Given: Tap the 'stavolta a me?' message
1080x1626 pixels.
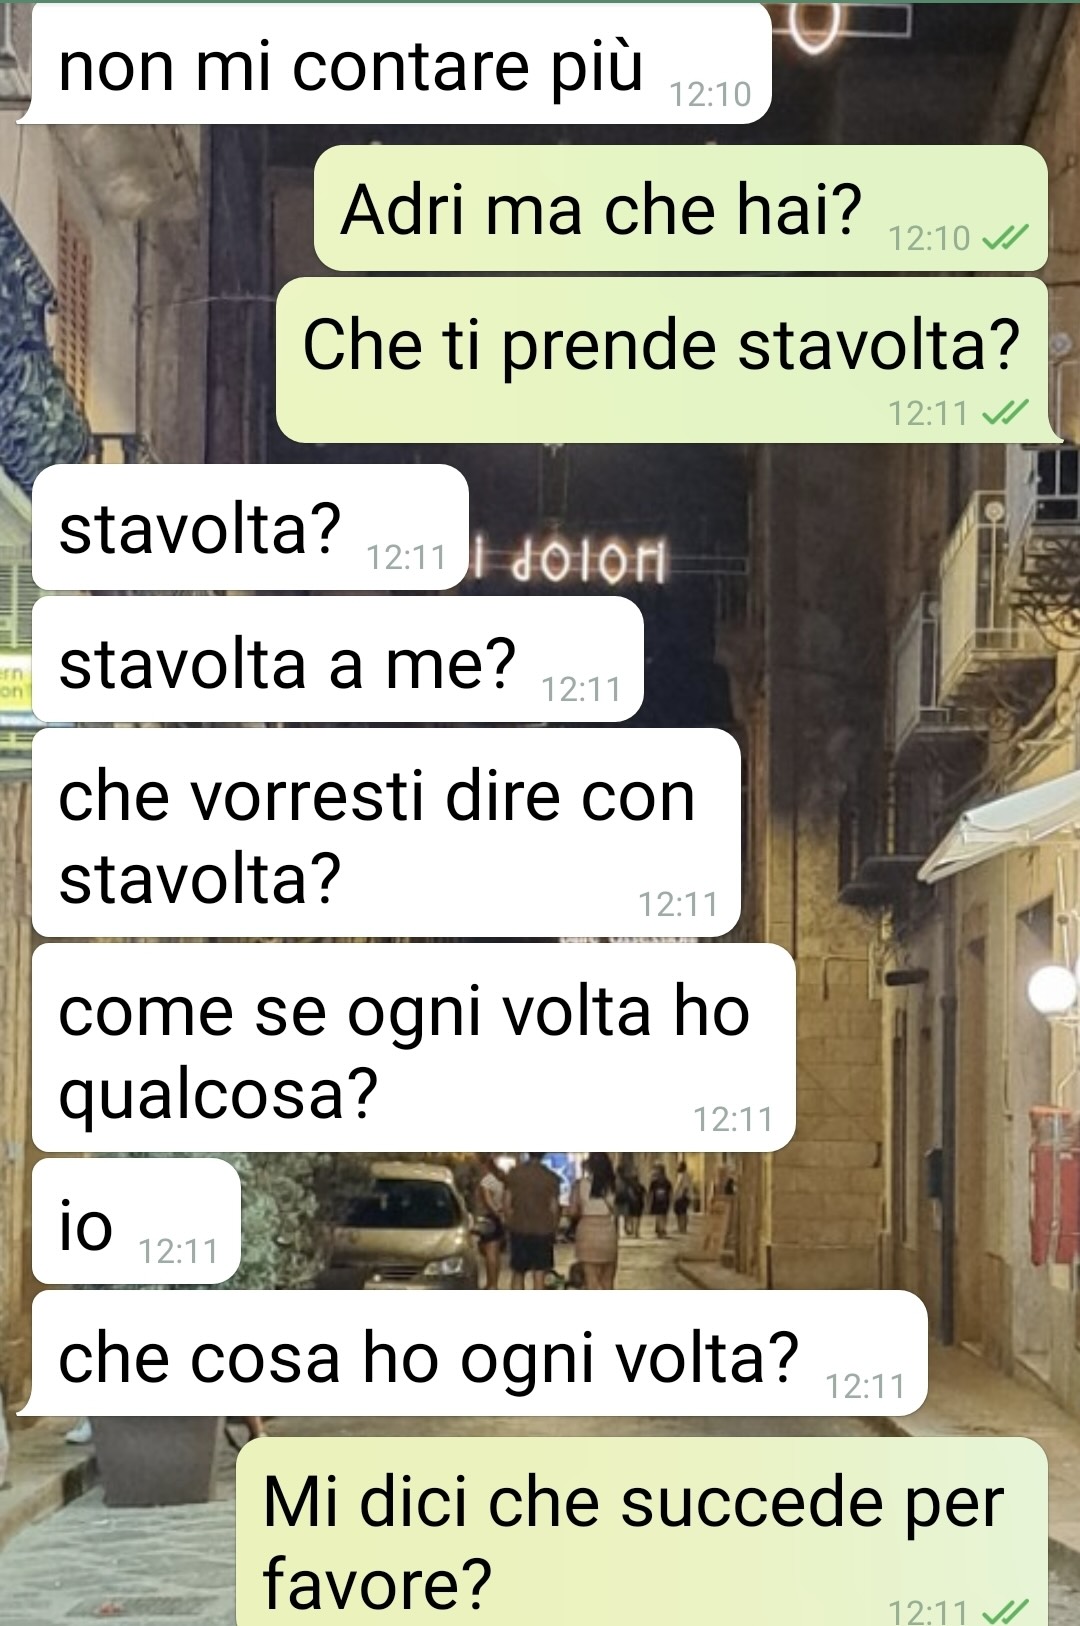Looking at the screenshot, I should click(x=337, y=660).
